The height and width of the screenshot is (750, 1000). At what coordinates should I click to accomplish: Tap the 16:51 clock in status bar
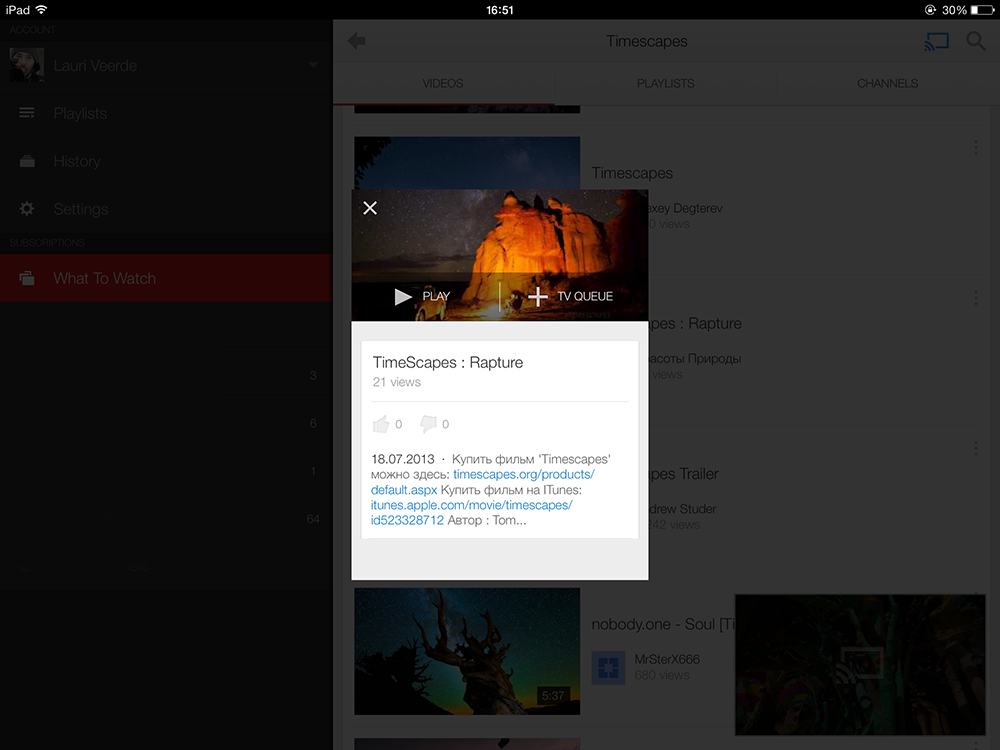pos(499,10)
